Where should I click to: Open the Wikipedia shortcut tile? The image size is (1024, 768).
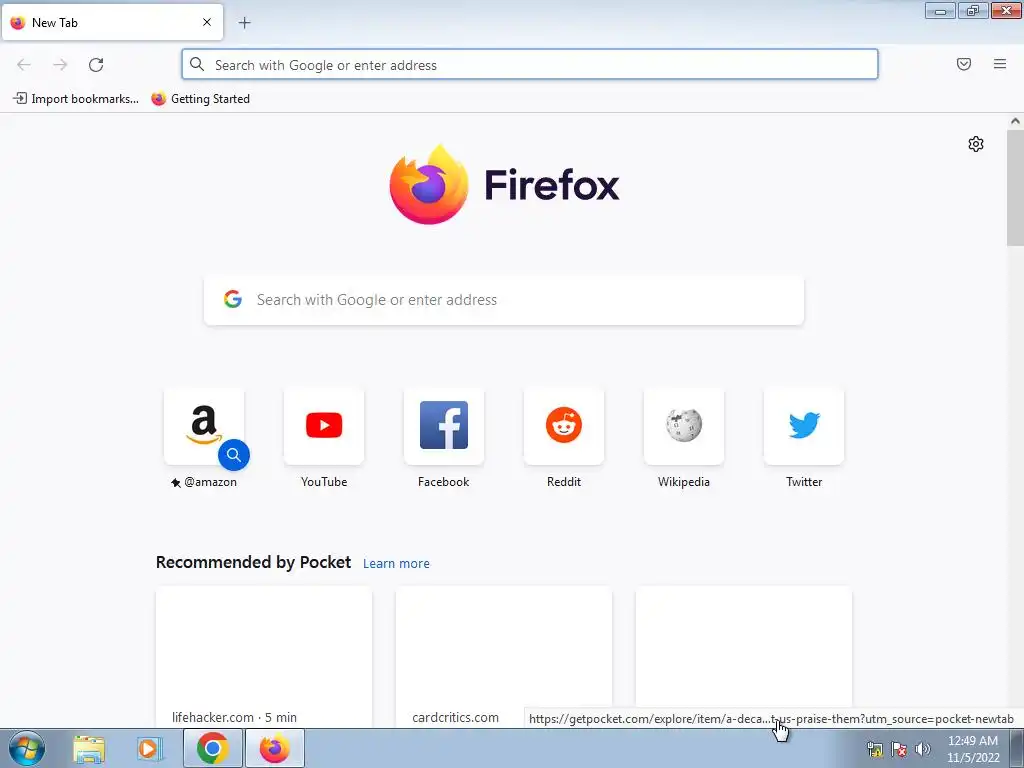pyautogui.click(x=684, y=426)
